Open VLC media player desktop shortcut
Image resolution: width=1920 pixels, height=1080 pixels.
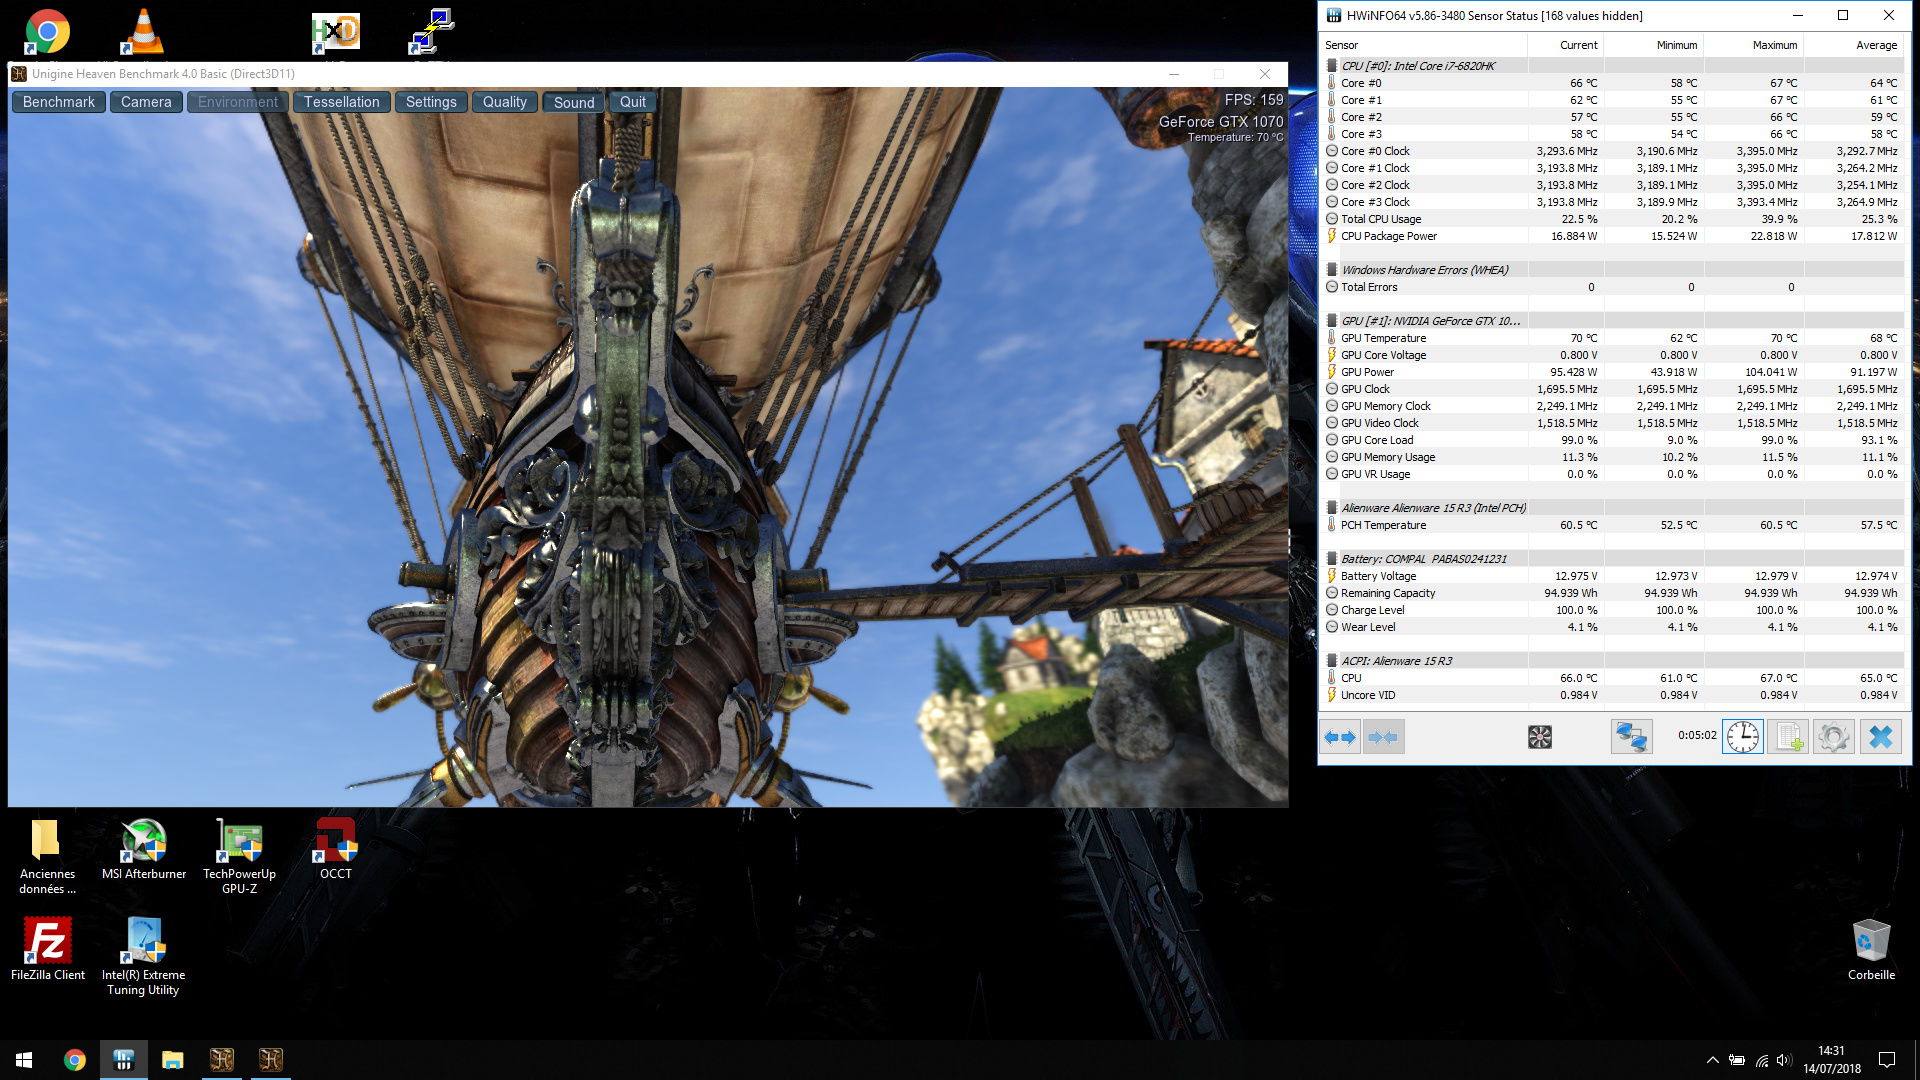point(143,31)
